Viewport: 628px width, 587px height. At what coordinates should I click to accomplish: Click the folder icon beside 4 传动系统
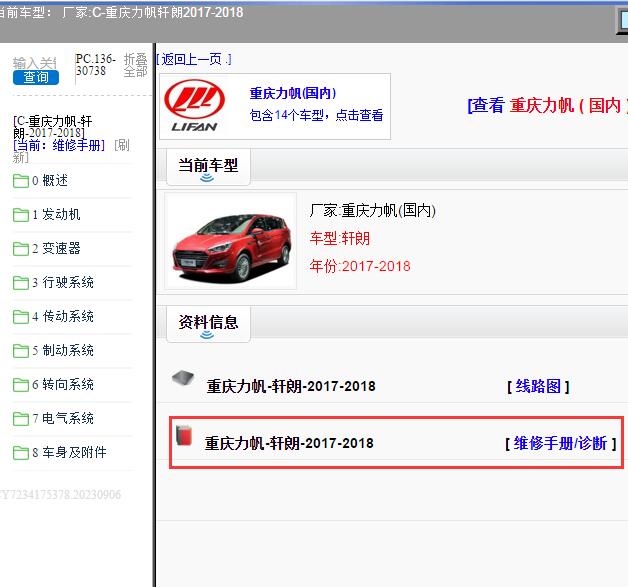[21, 317]
